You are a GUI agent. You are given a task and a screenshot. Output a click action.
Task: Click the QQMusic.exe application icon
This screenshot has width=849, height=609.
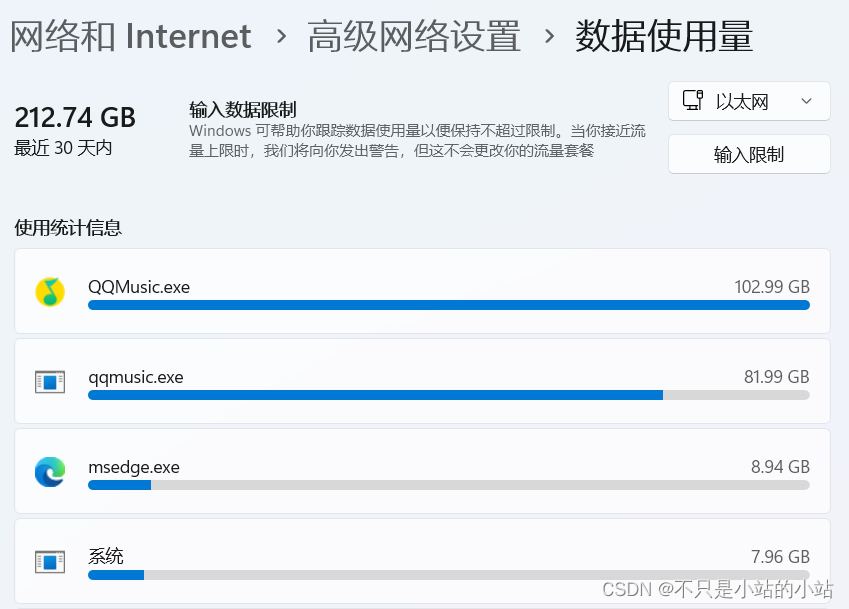(x=49, y=289)
